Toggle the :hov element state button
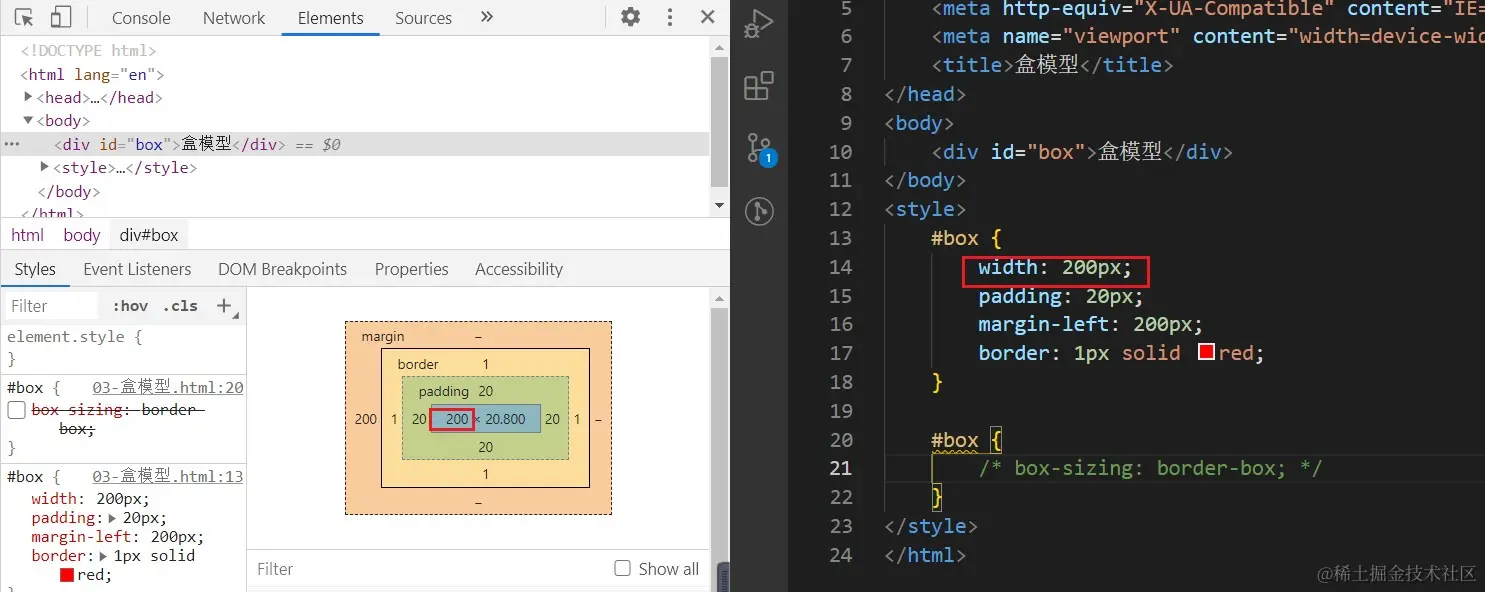Screen dimensions: 1485x592 point(130,306)
